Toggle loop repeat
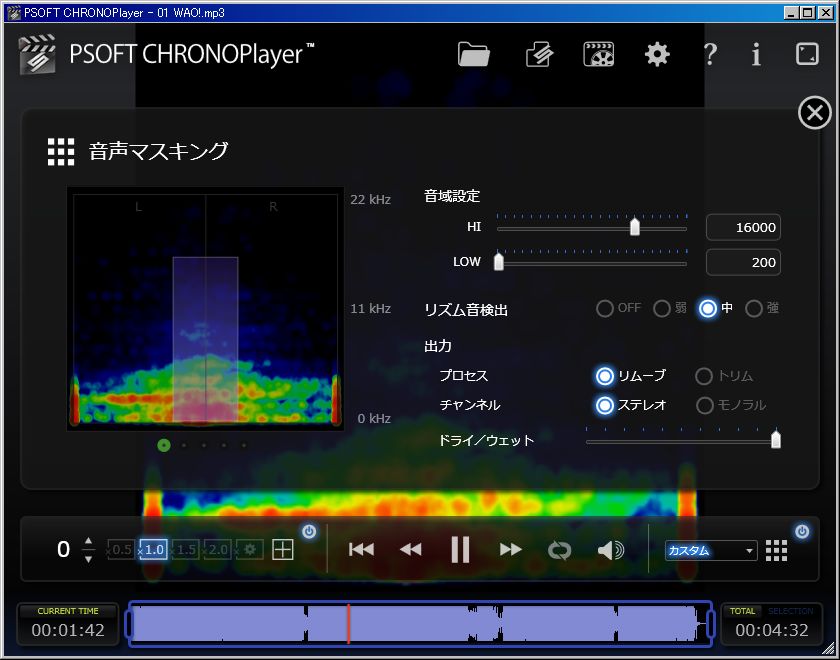 tap(560, 550)
